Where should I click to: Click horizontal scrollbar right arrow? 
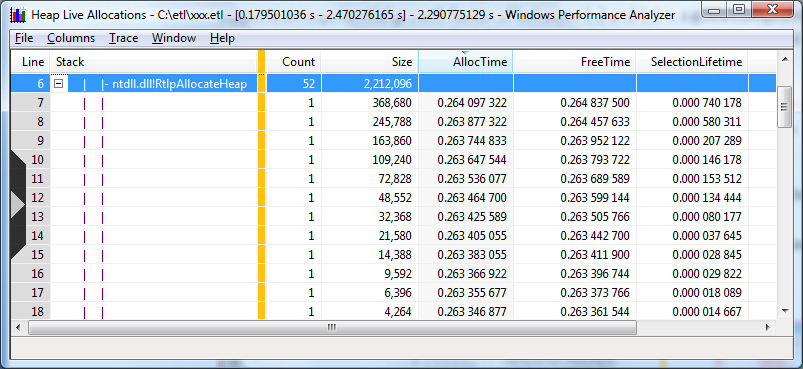[x=767, y=327]
